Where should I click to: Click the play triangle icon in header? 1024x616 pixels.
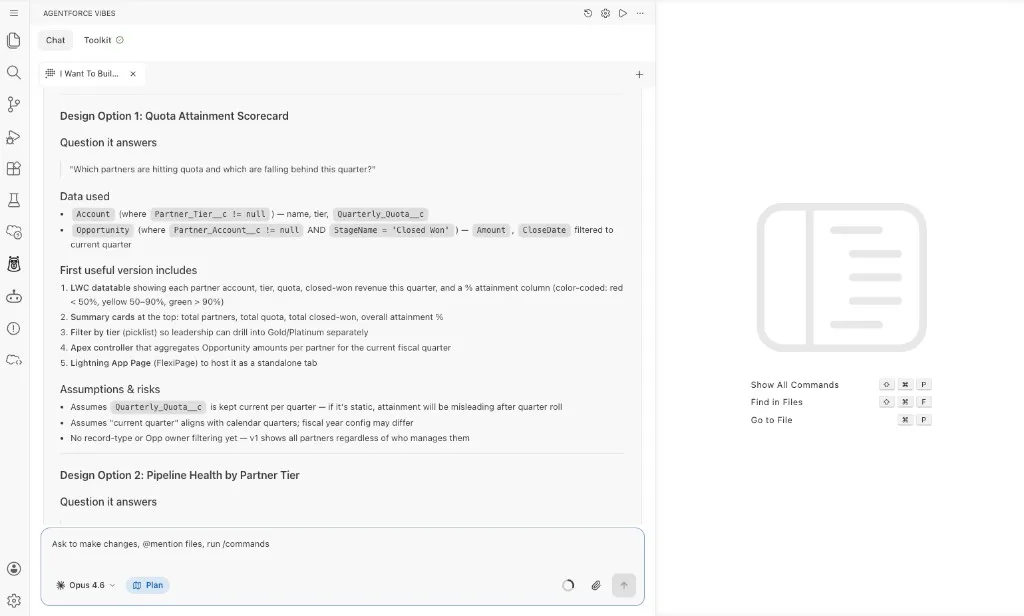623,13
